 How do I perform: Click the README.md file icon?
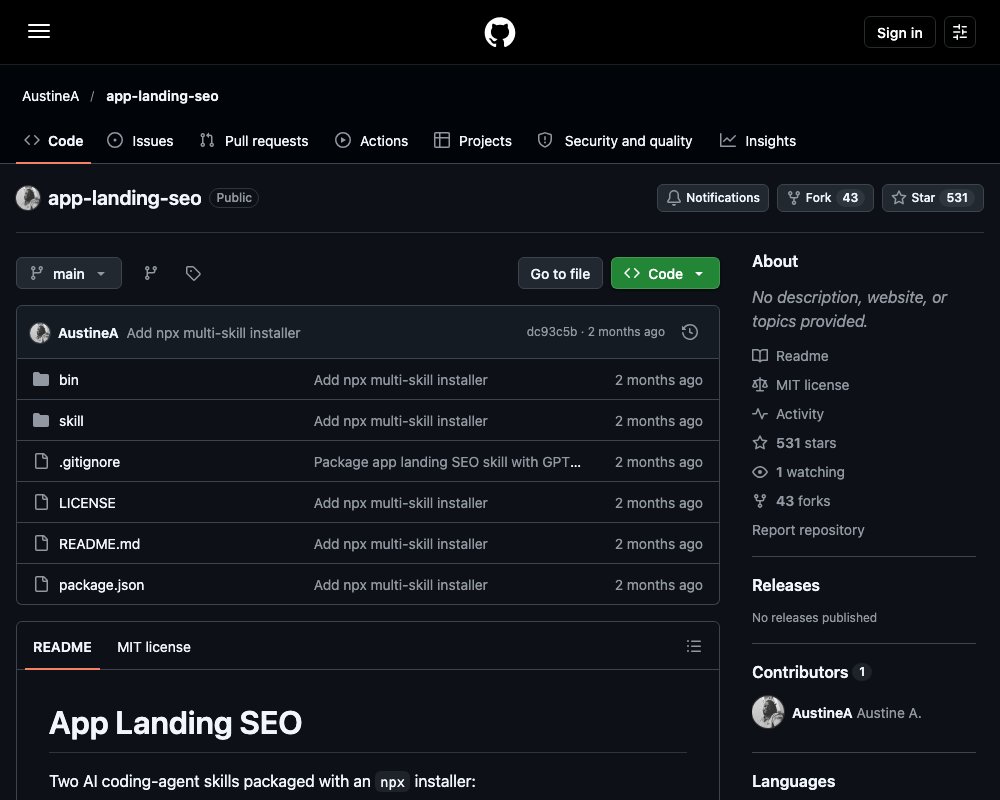(41, 544)
